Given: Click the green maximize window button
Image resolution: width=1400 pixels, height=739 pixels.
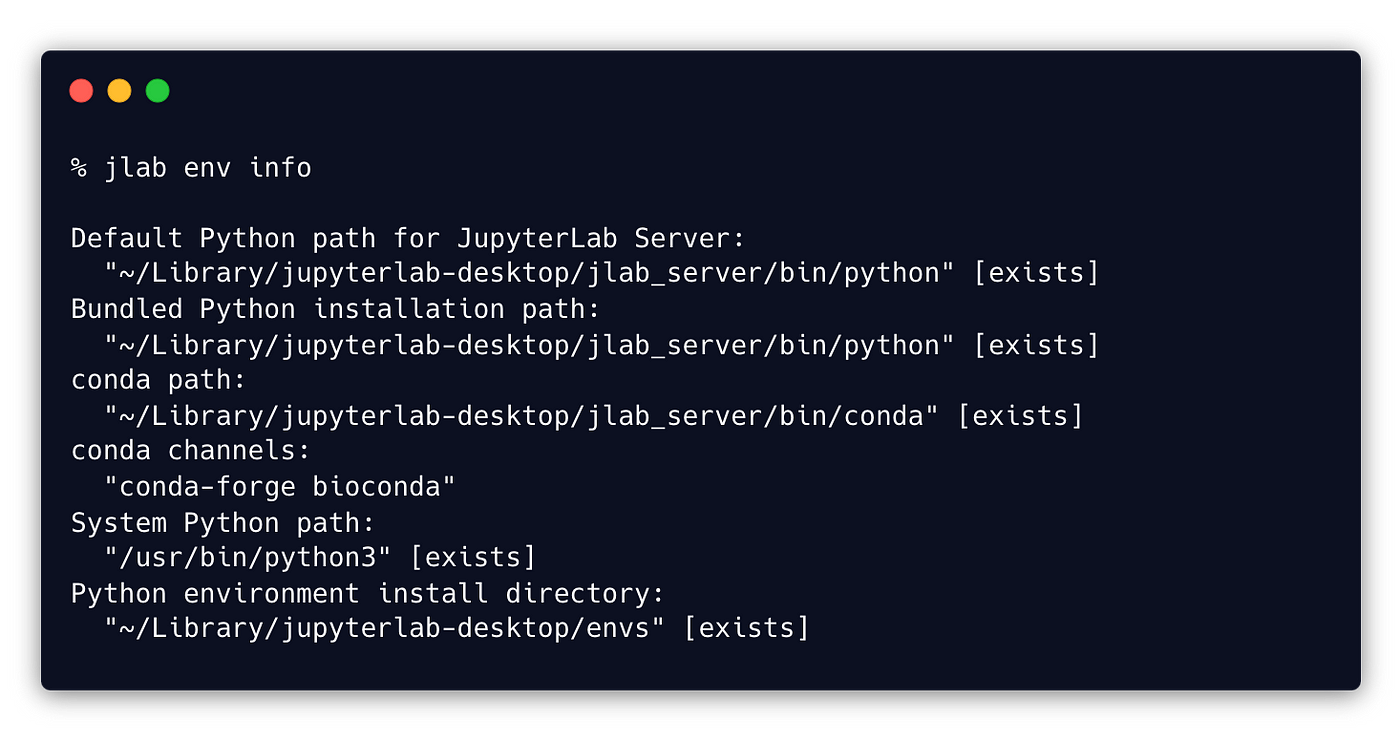Looking at the screenshot, I should (157, 91).
